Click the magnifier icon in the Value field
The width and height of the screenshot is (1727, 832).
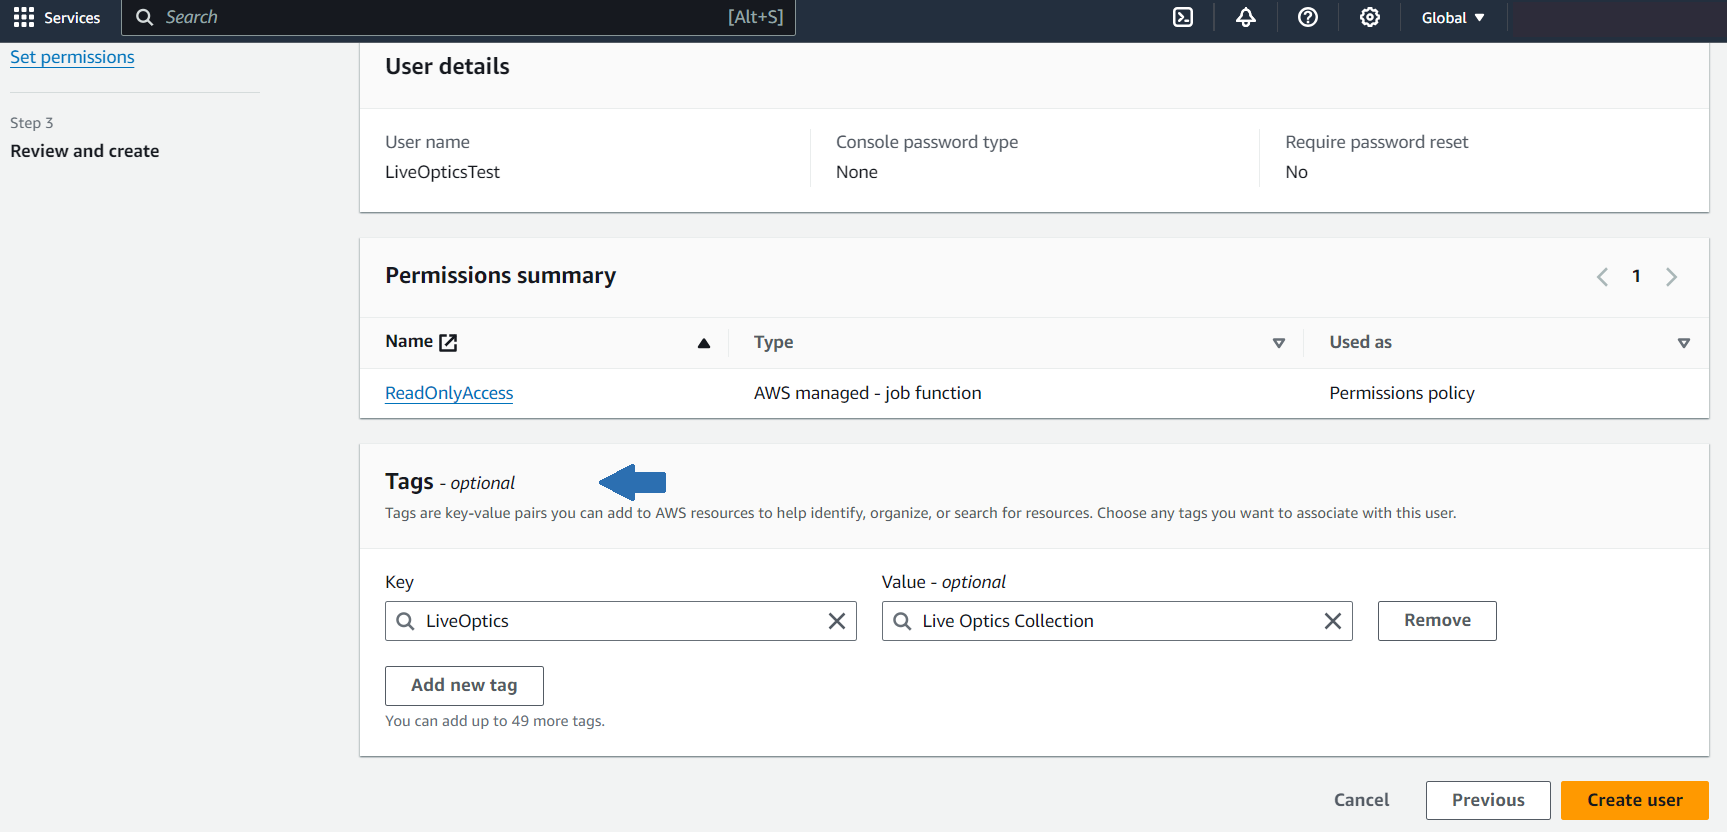click(902, 621)
